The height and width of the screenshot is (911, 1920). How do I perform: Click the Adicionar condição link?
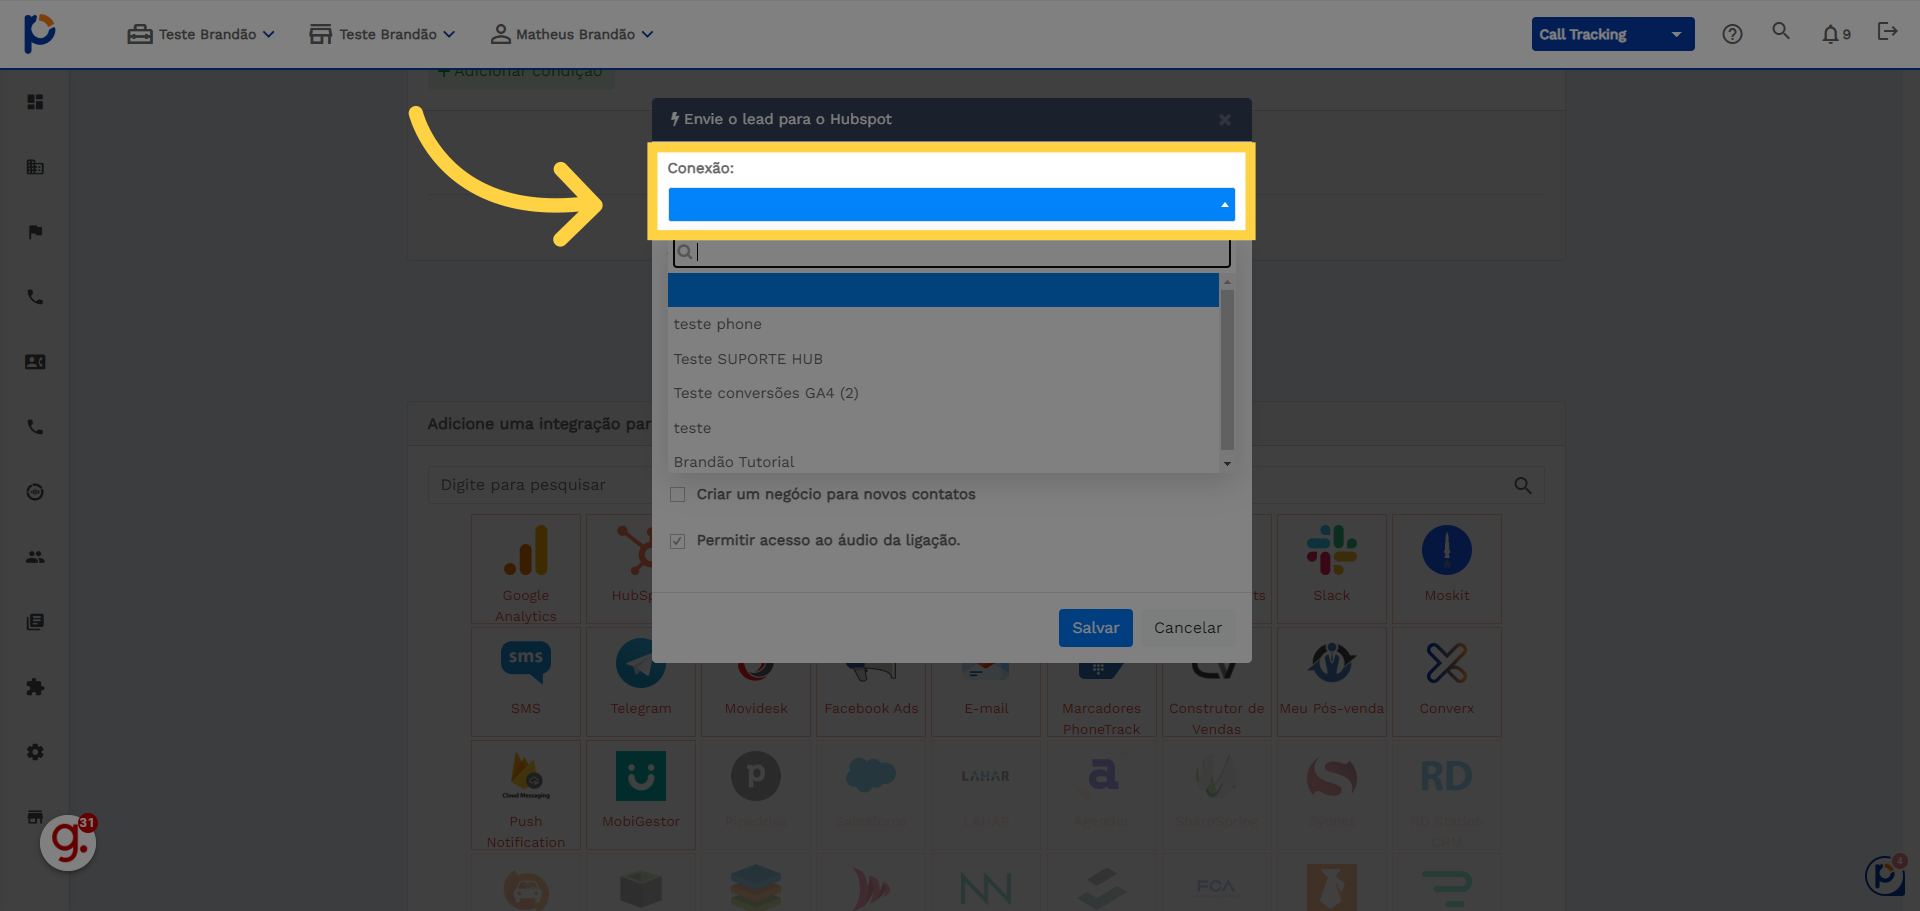point(521,74)
